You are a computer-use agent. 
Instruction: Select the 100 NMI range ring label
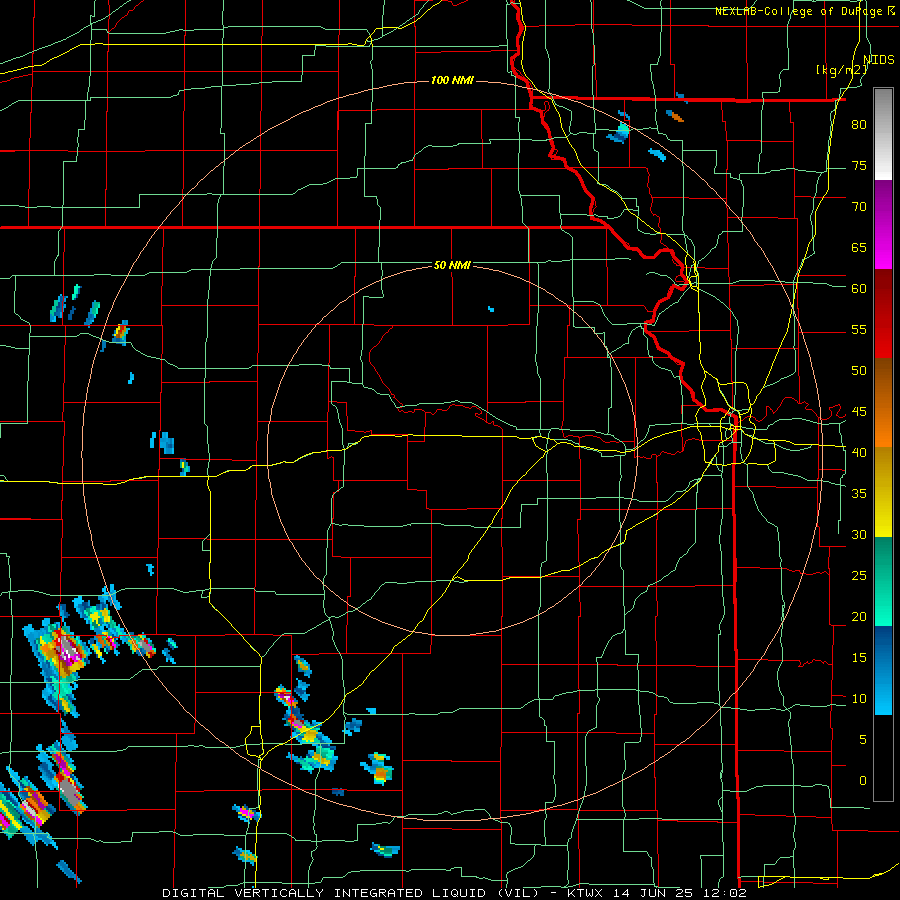point(452,80)
